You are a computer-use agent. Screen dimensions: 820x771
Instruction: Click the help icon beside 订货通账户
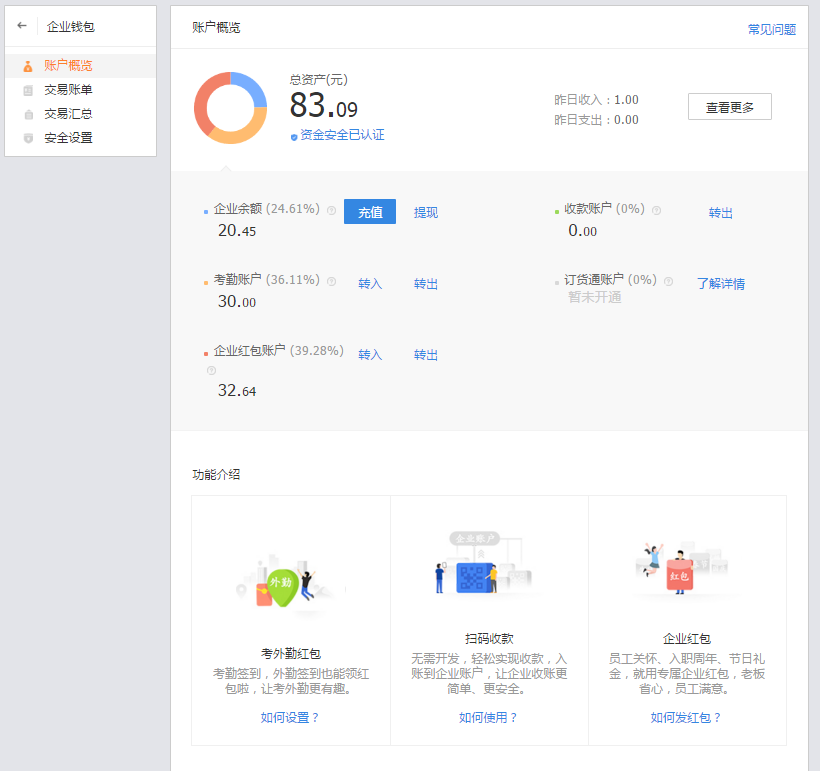pos(668,281)
